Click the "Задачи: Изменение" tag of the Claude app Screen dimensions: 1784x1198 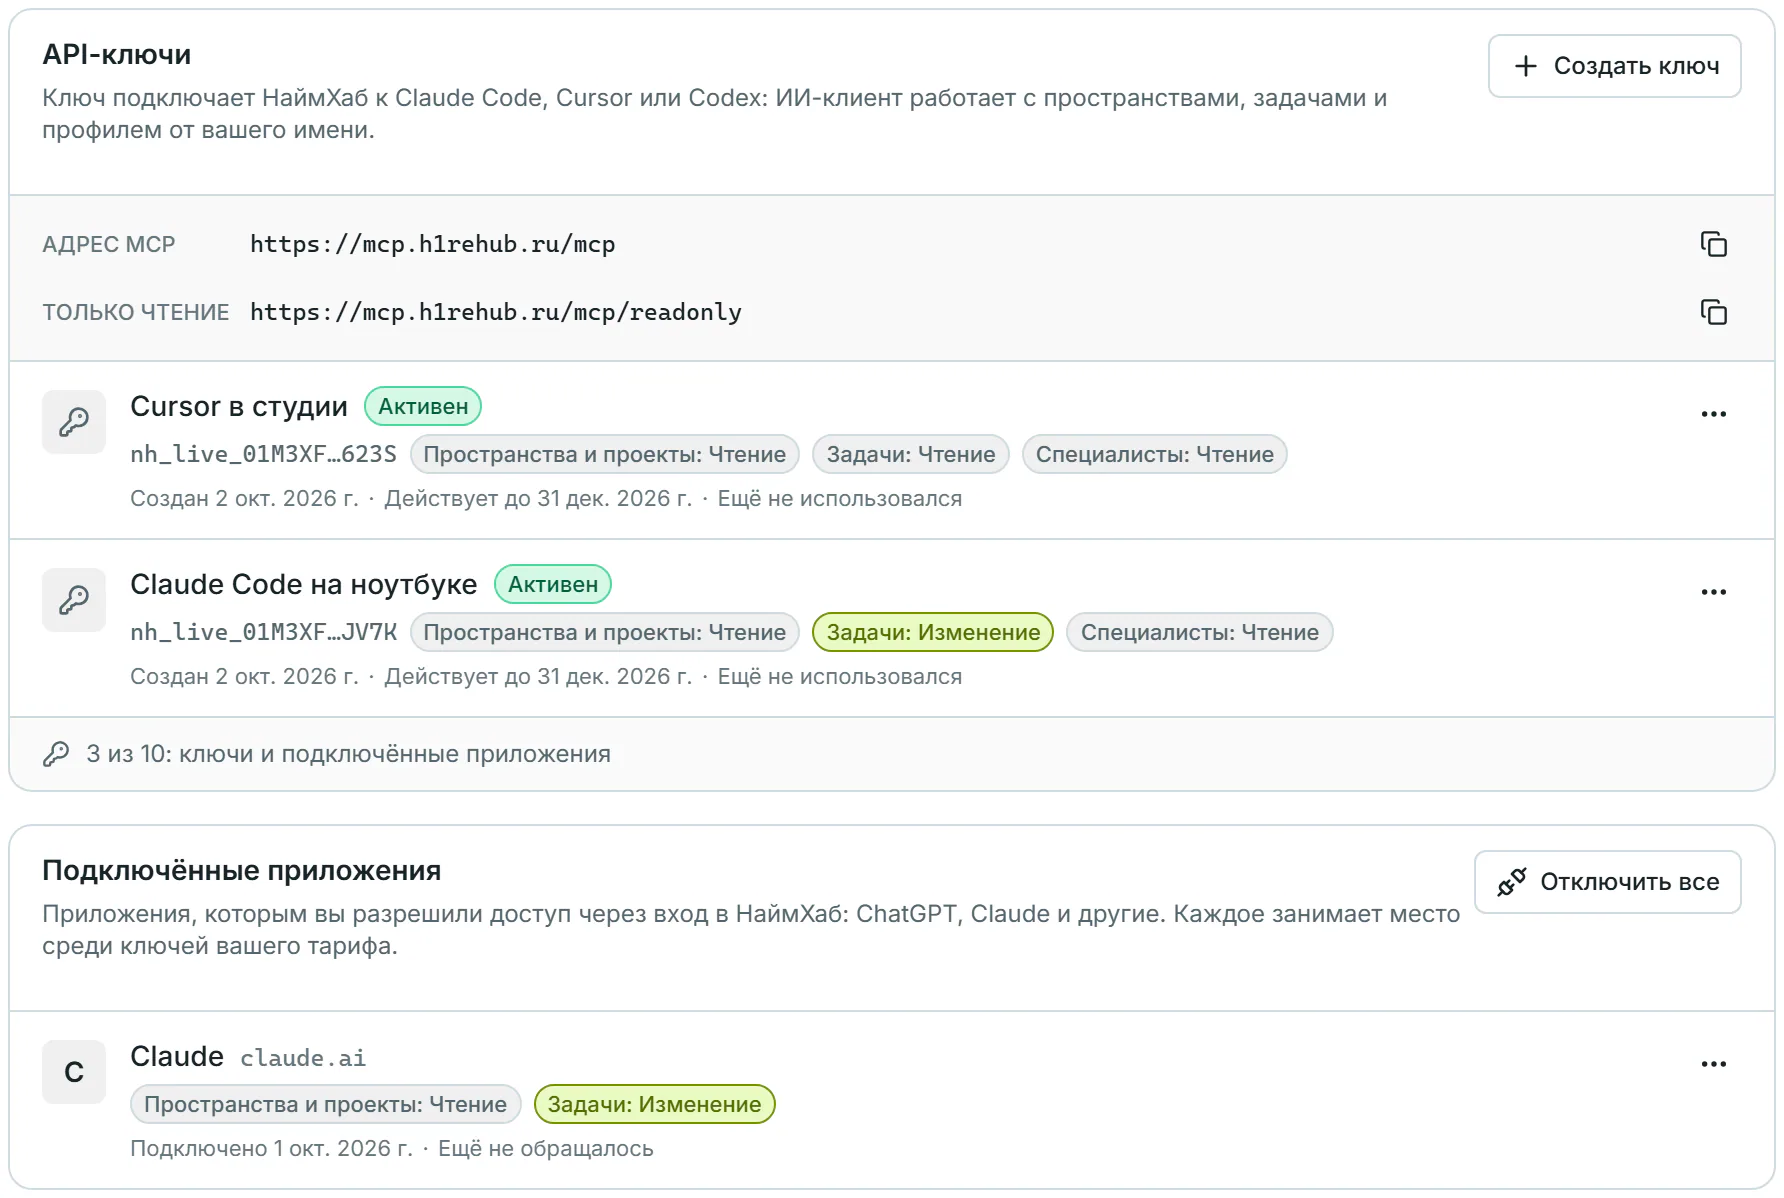[x=654, y=1104]
